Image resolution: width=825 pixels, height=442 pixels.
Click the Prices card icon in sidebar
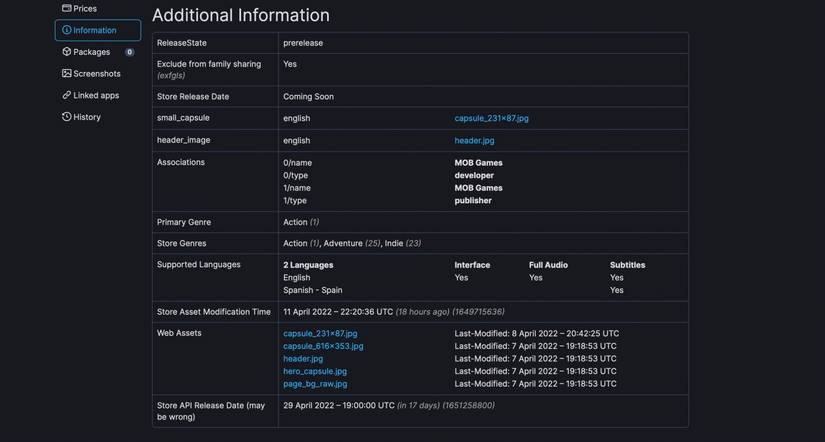(x=66, y=8)
